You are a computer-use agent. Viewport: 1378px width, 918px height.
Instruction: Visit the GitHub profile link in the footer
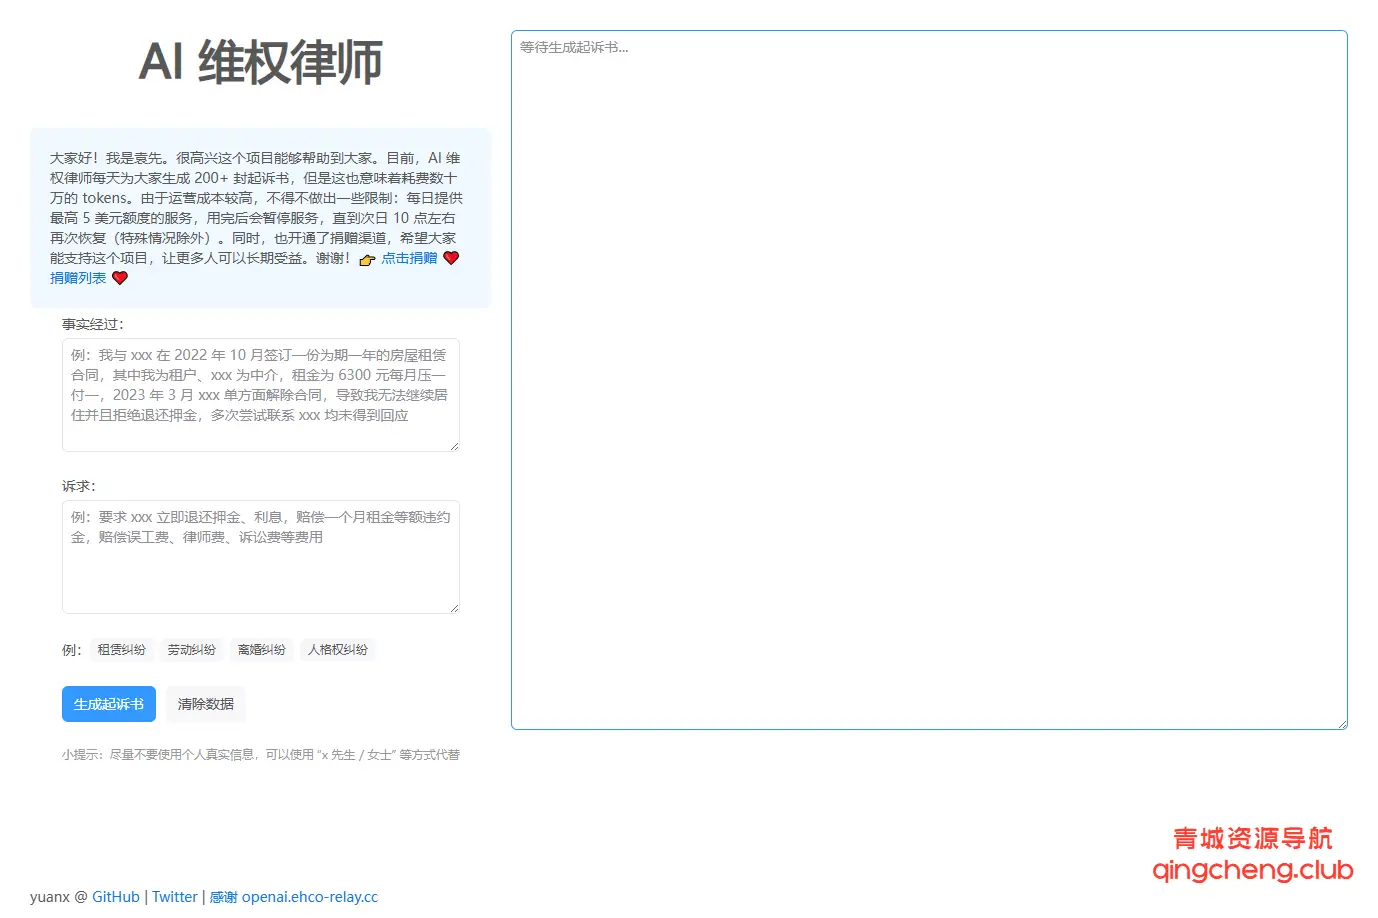115,896
